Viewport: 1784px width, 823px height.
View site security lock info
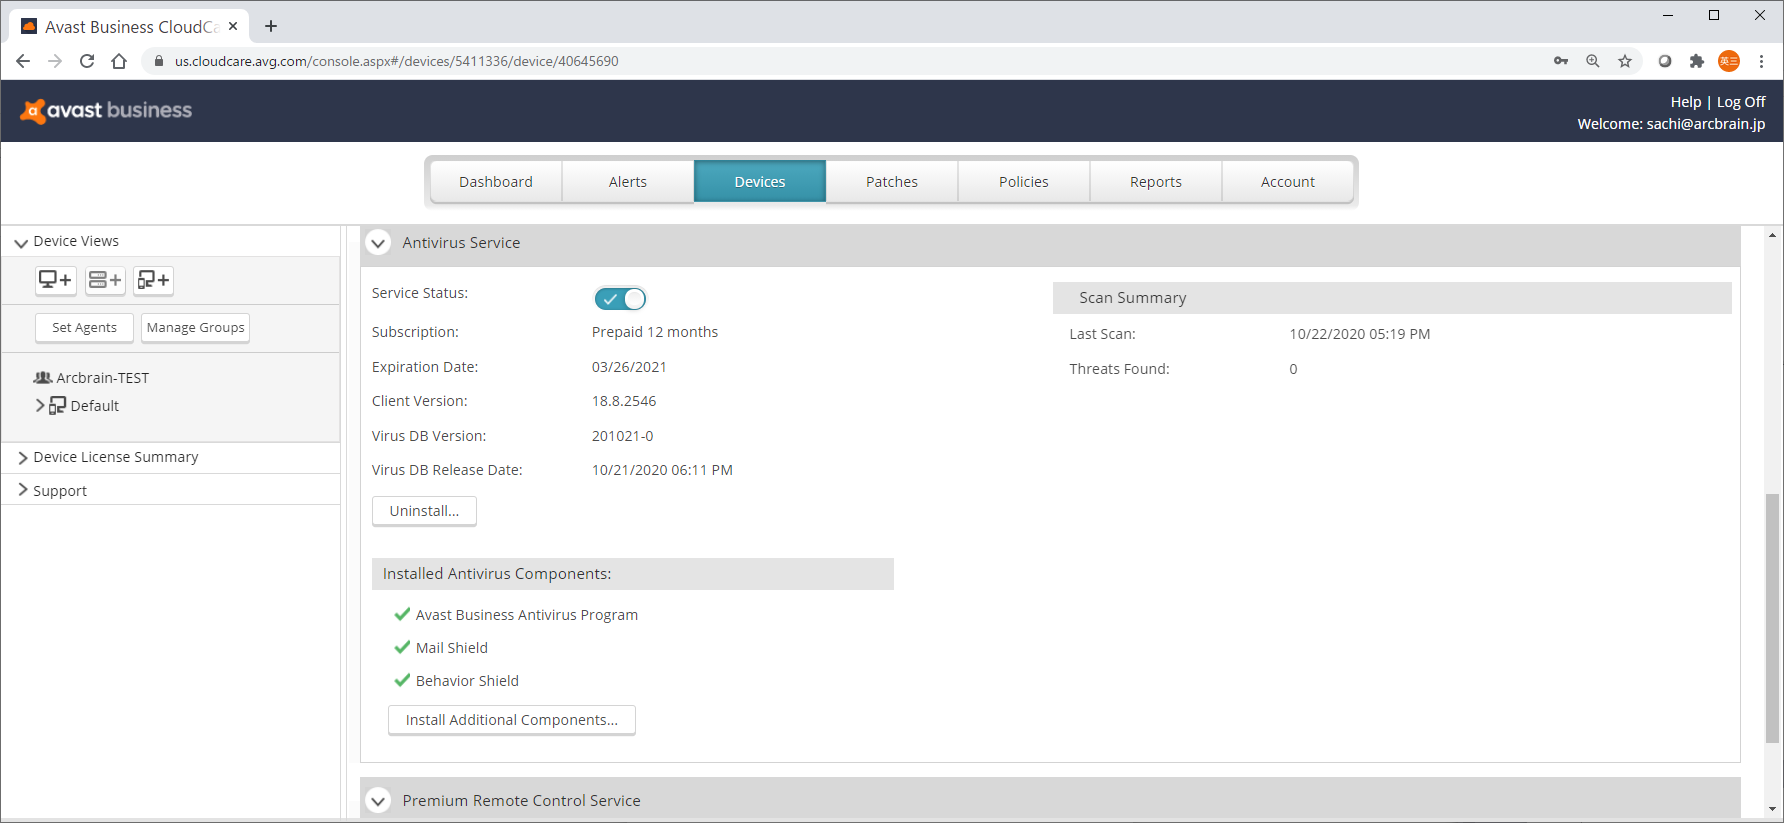(158, 61)
